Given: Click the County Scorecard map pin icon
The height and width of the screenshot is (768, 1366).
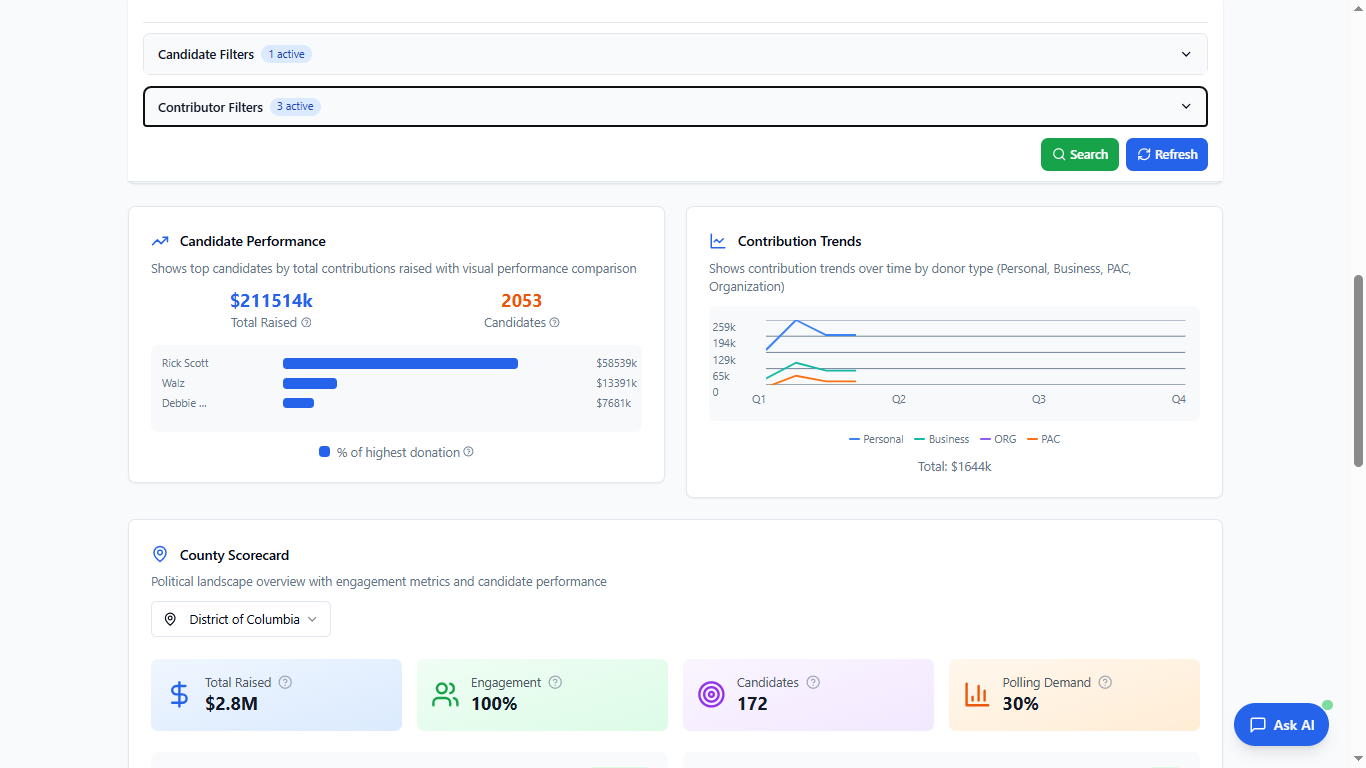Looking at the screenshot, I should (x=160, y=554).
